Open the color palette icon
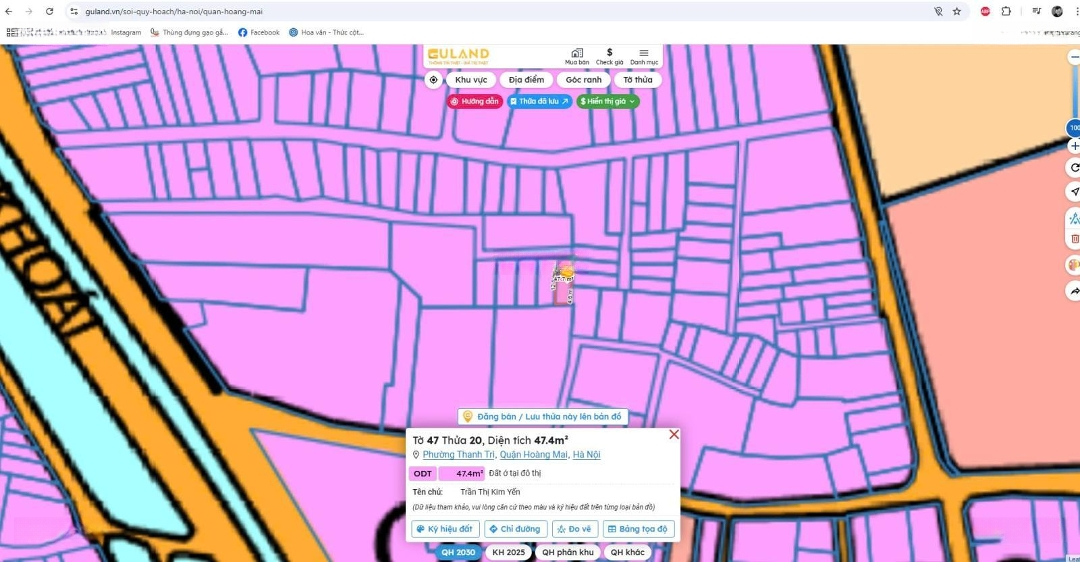1080x562 pixels. 1074,265
